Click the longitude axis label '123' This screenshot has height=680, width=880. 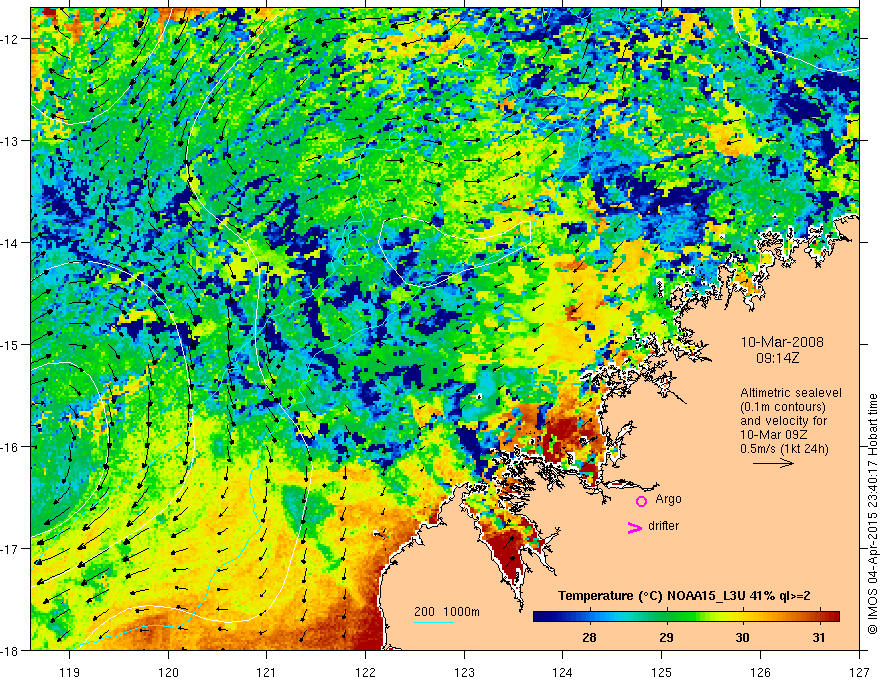click(x=464, y=672)
